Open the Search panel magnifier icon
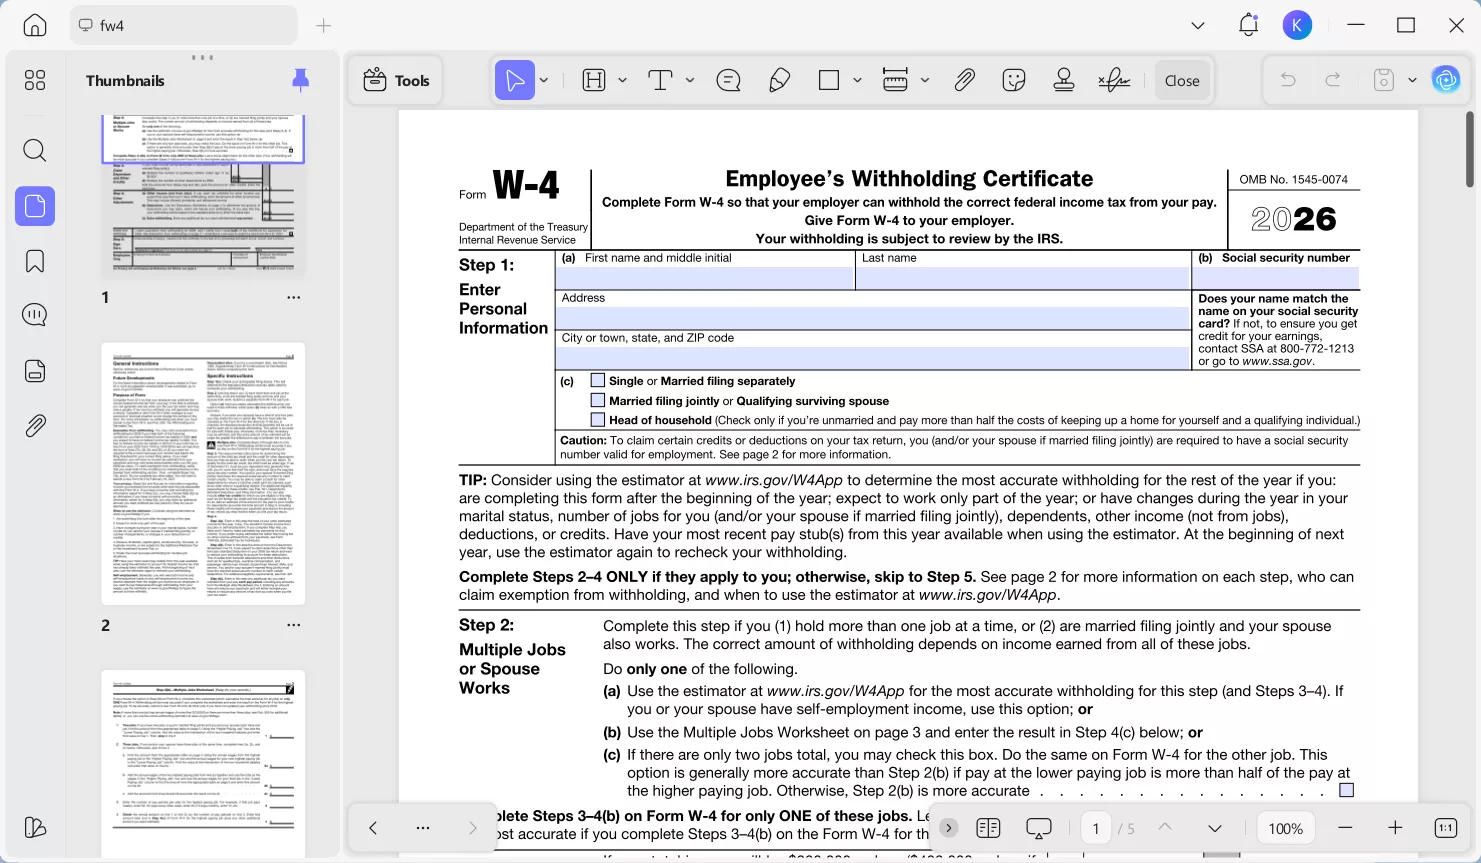This screenshot has height=863, width=1481. (35, 150)
